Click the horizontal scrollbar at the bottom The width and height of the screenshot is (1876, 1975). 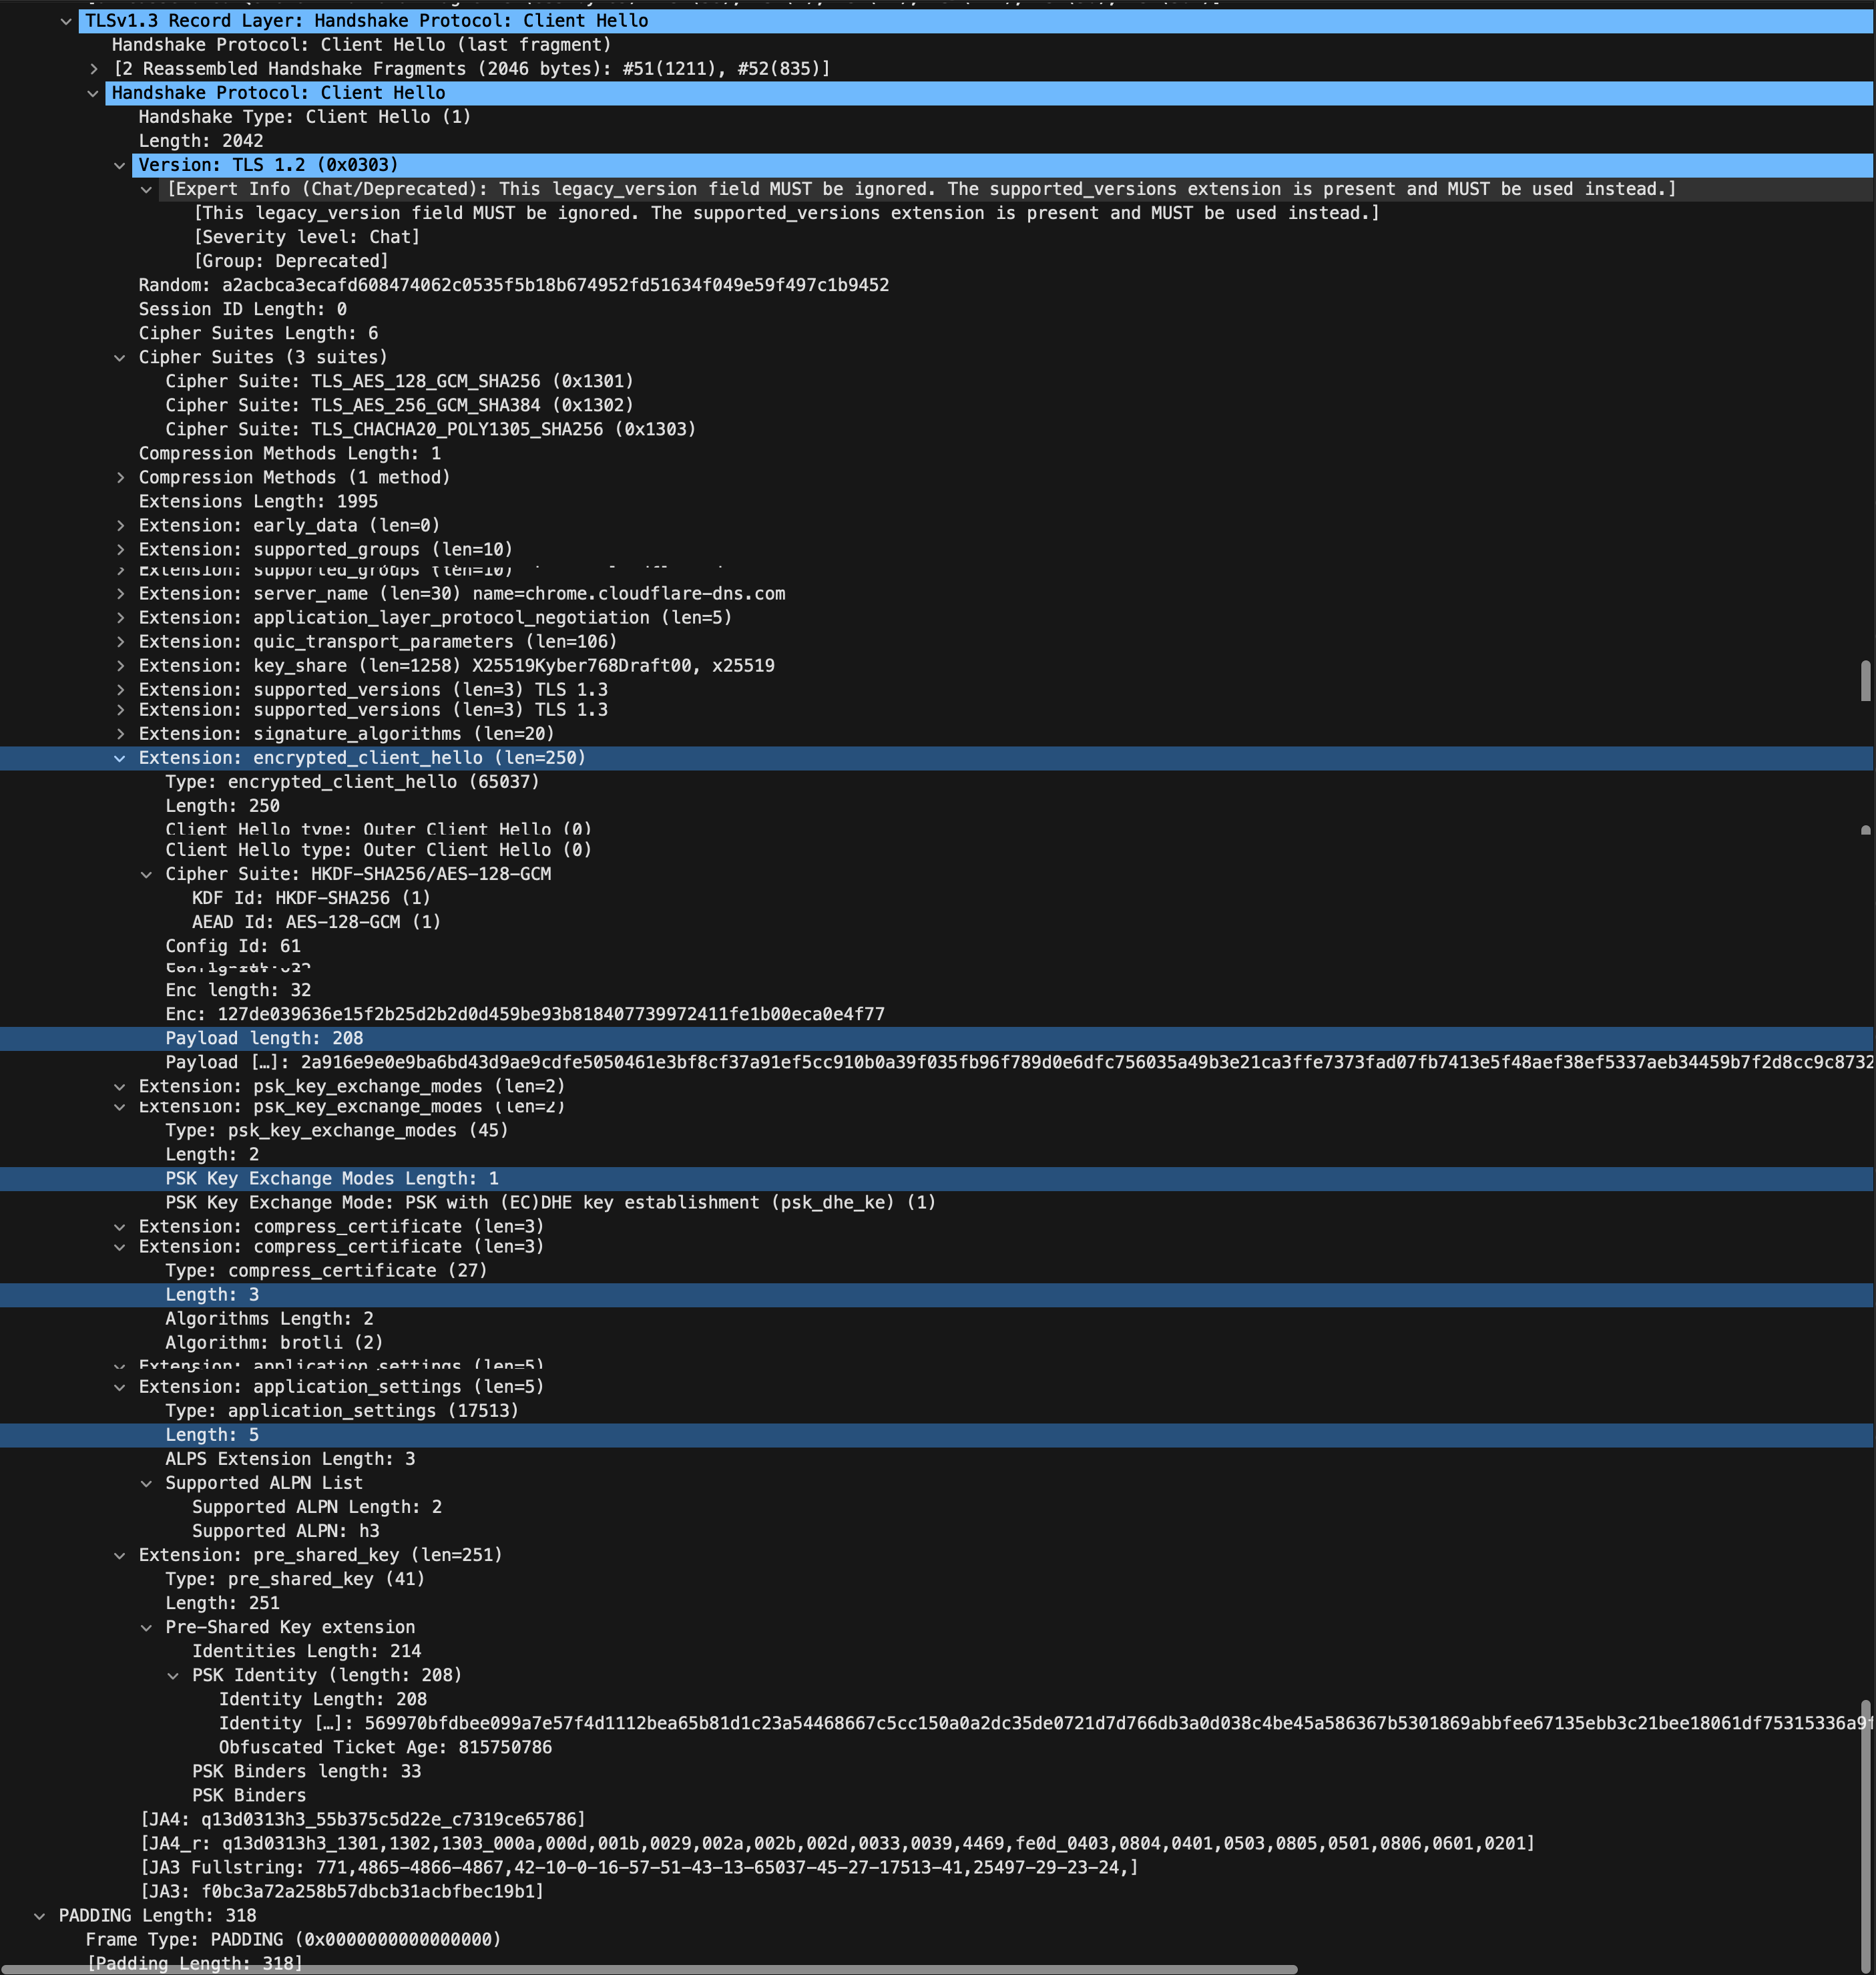click(x=649, y=1969)
